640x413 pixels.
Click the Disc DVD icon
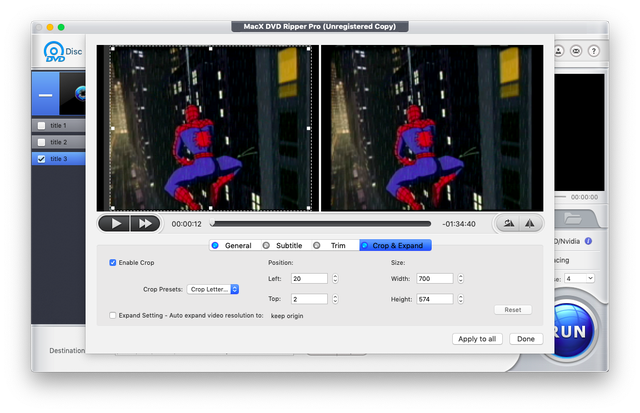pos(53,51)
